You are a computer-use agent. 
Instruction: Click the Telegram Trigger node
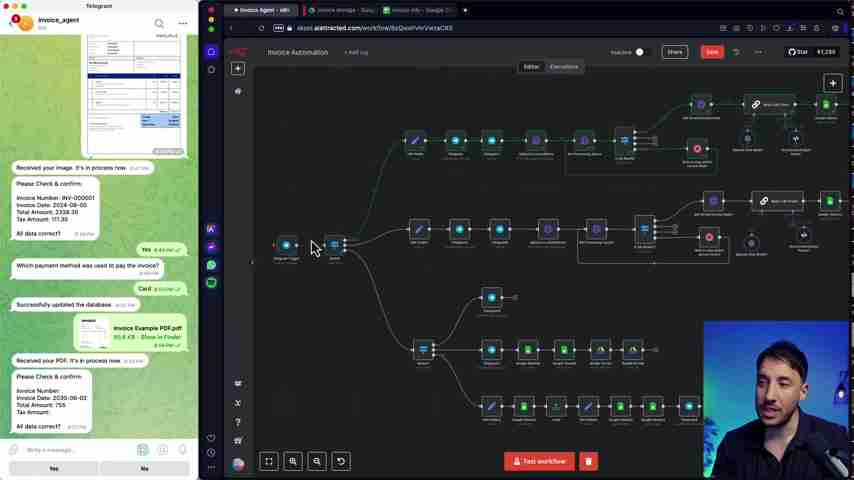286,245
